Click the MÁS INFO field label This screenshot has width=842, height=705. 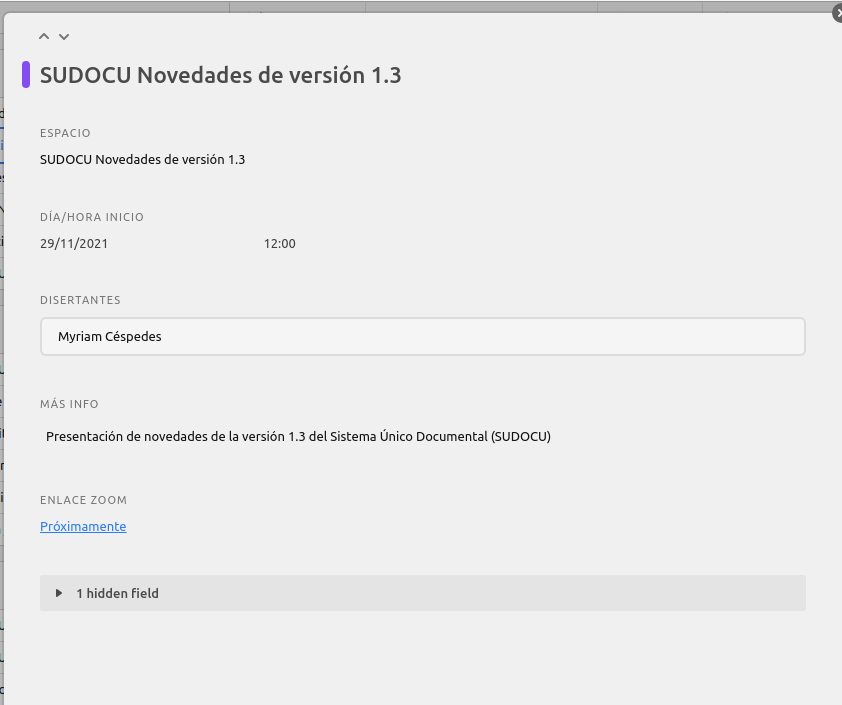click(x=69, y=404)
